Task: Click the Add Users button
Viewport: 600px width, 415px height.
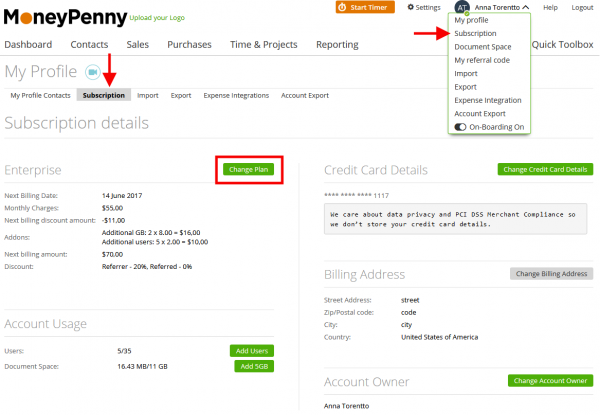Action: coord(252,351)
